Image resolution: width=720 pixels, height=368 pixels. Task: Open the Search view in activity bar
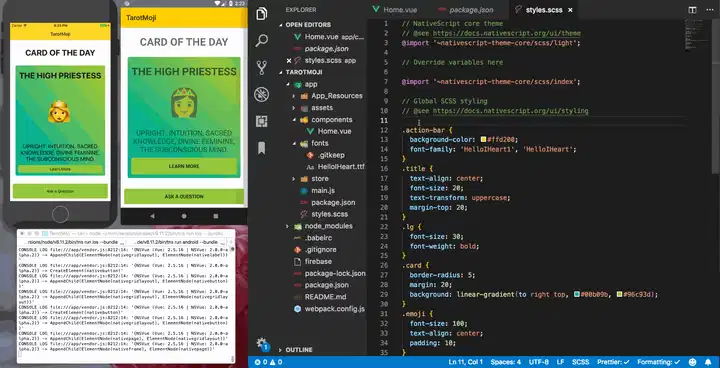tap(262, 40)
